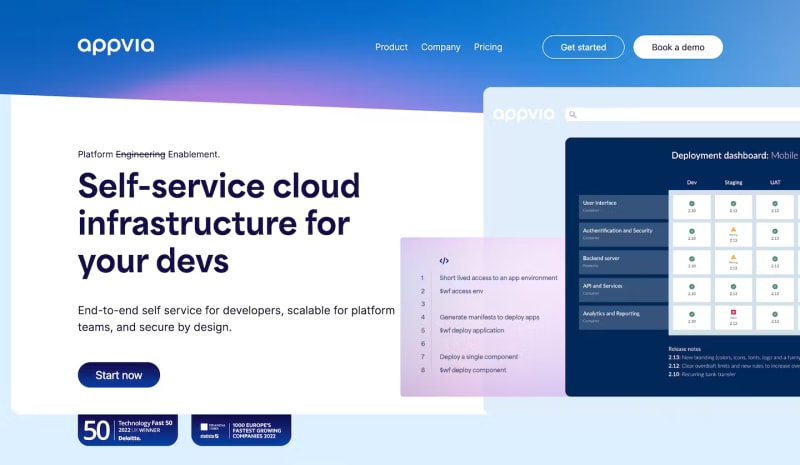The image size is (800, 465).
Task: Click the appvia logo in the header
Action: coord(116,46)
